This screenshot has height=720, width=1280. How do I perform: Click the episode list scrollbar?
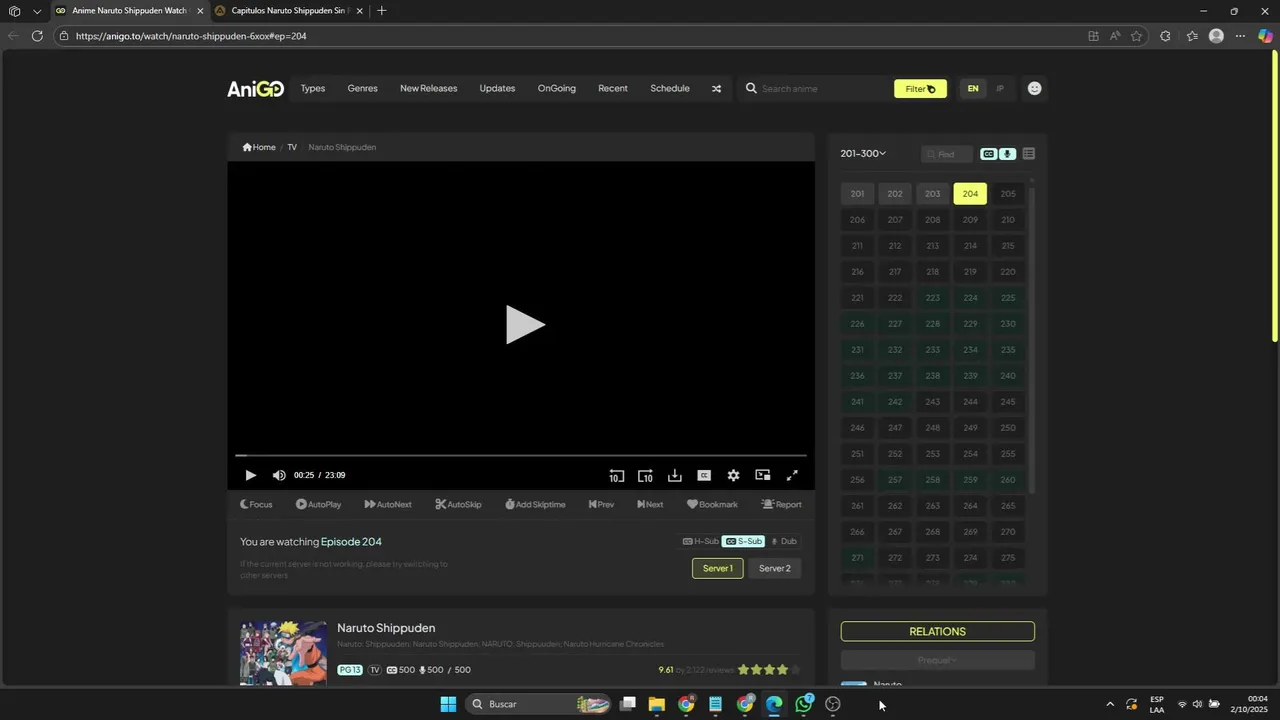pyautogui.click(x=1031, y=340)
